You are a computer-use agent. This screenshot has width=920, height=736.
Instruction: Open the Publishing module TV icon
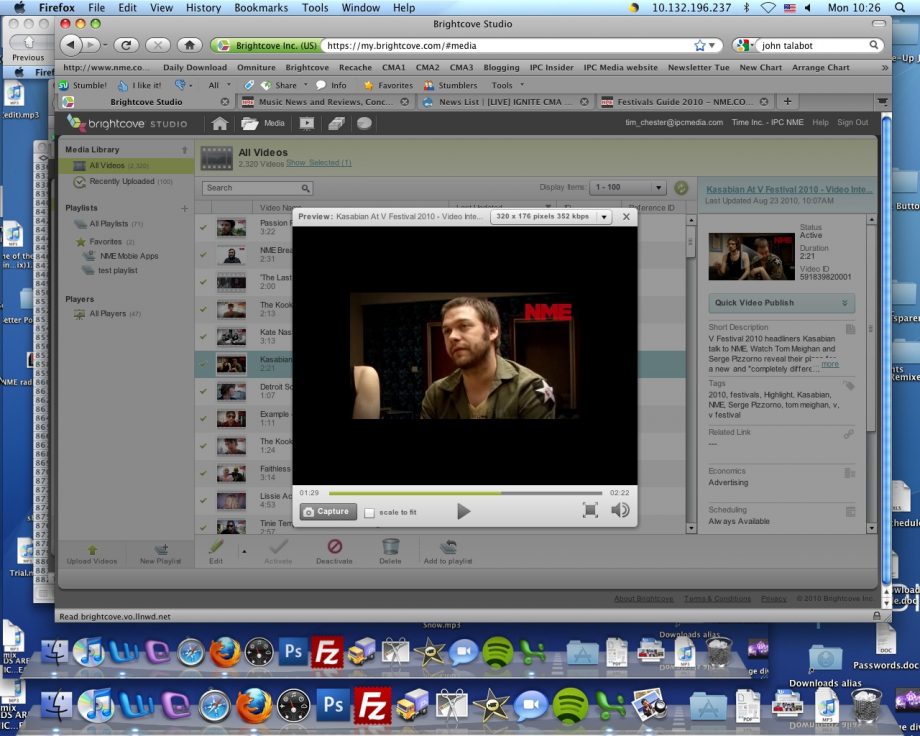pyautogui.click(x=307, y=123)
